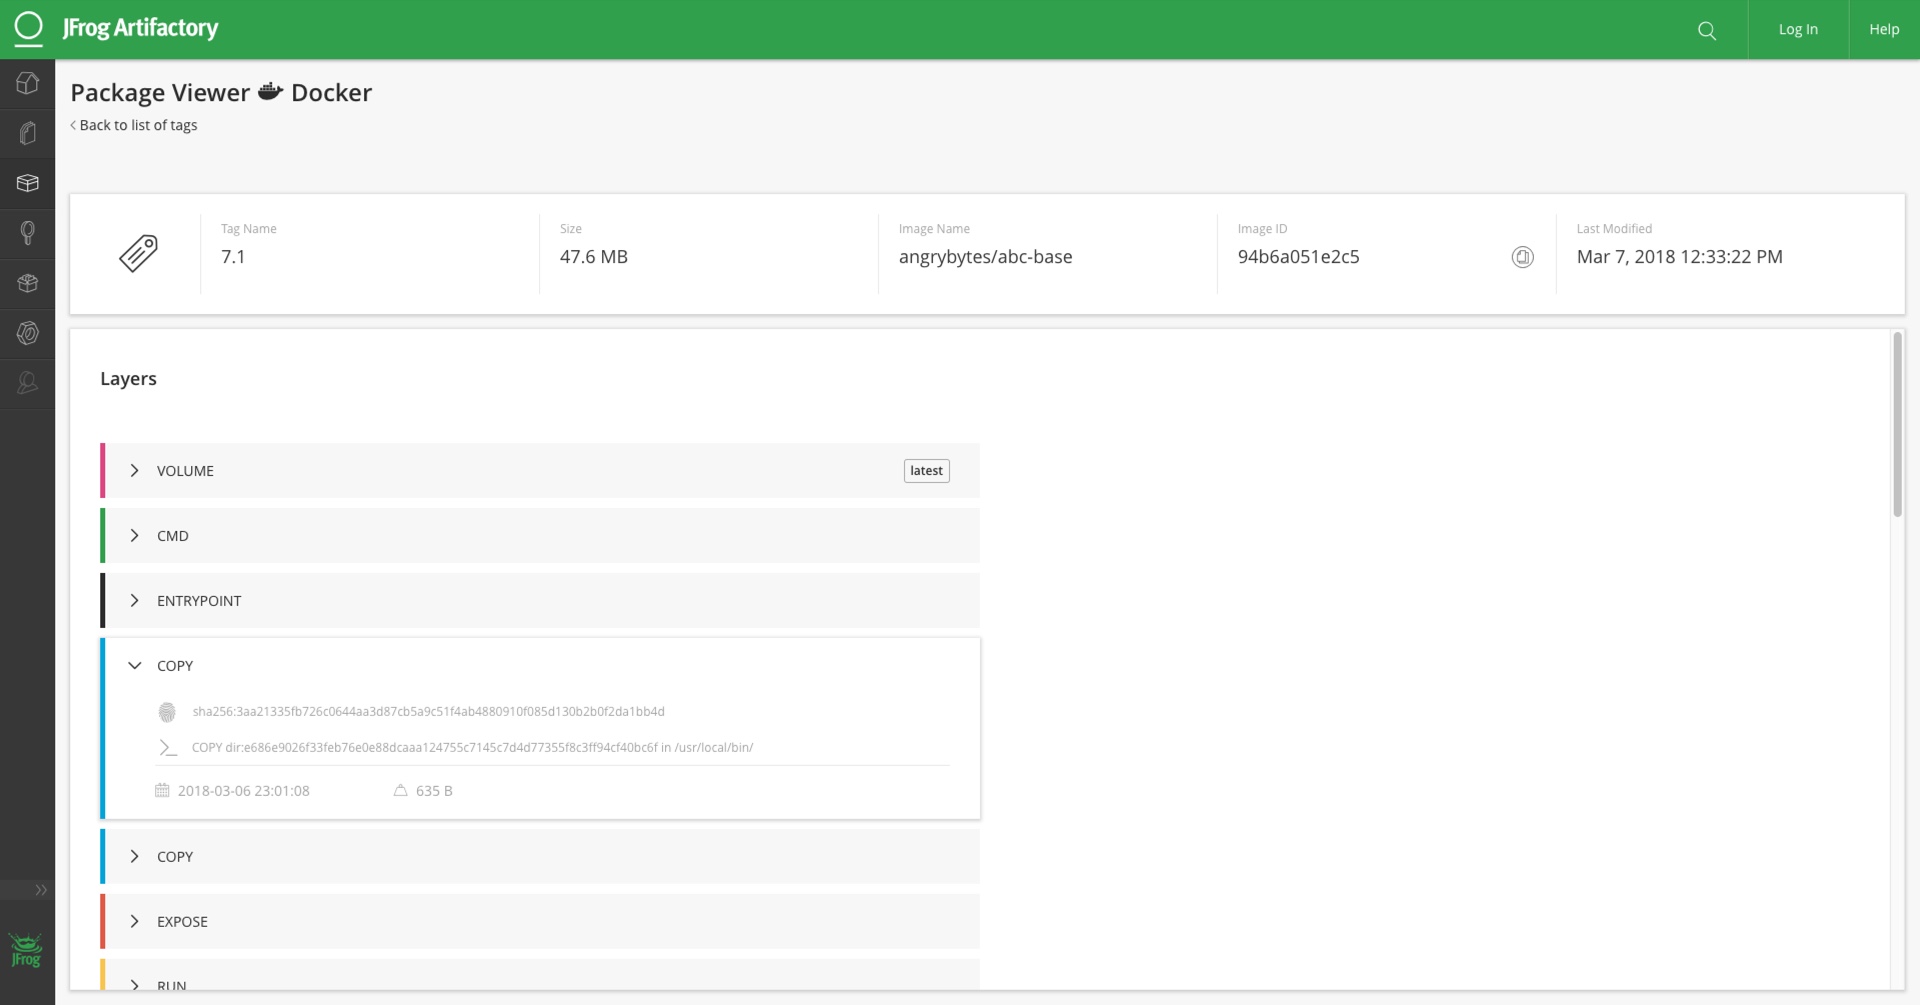Screen dimensions: 1920x1005
Task: Open the Packages sidebar icon
Action: pyautogui.click(x=27, y=183)
